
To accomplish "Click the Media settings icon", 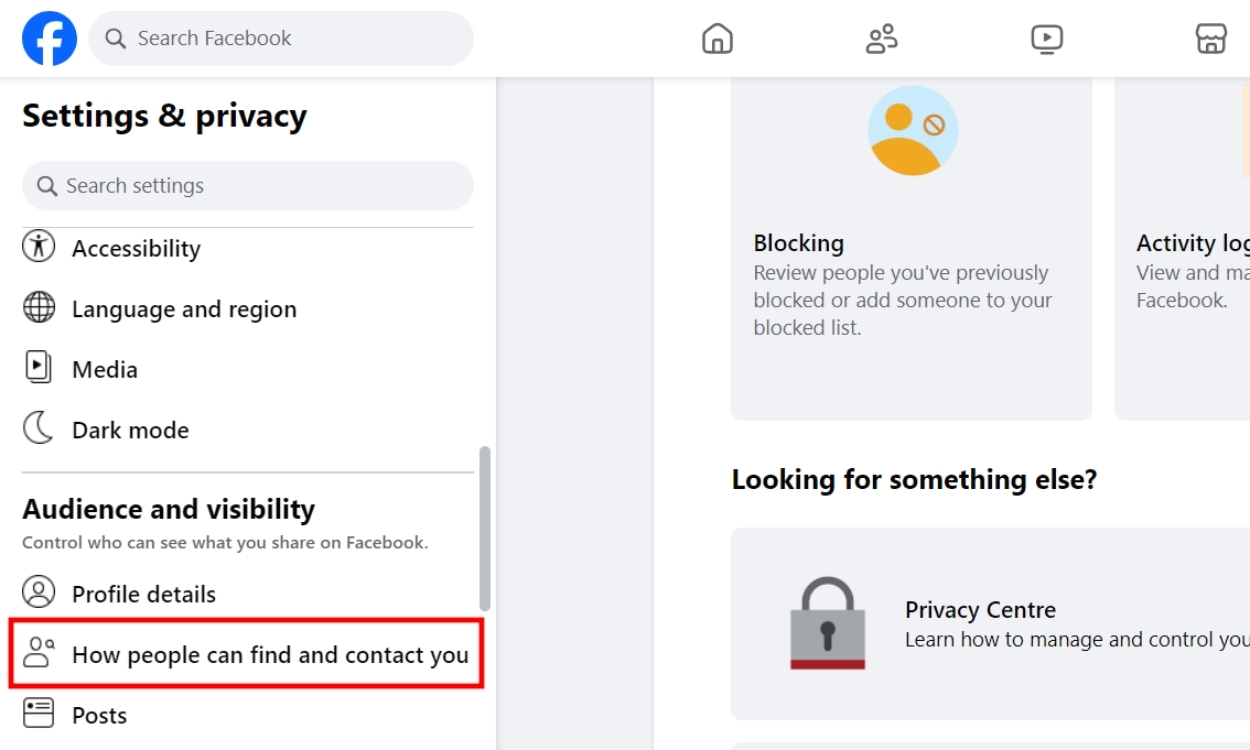I will [39, 368].
